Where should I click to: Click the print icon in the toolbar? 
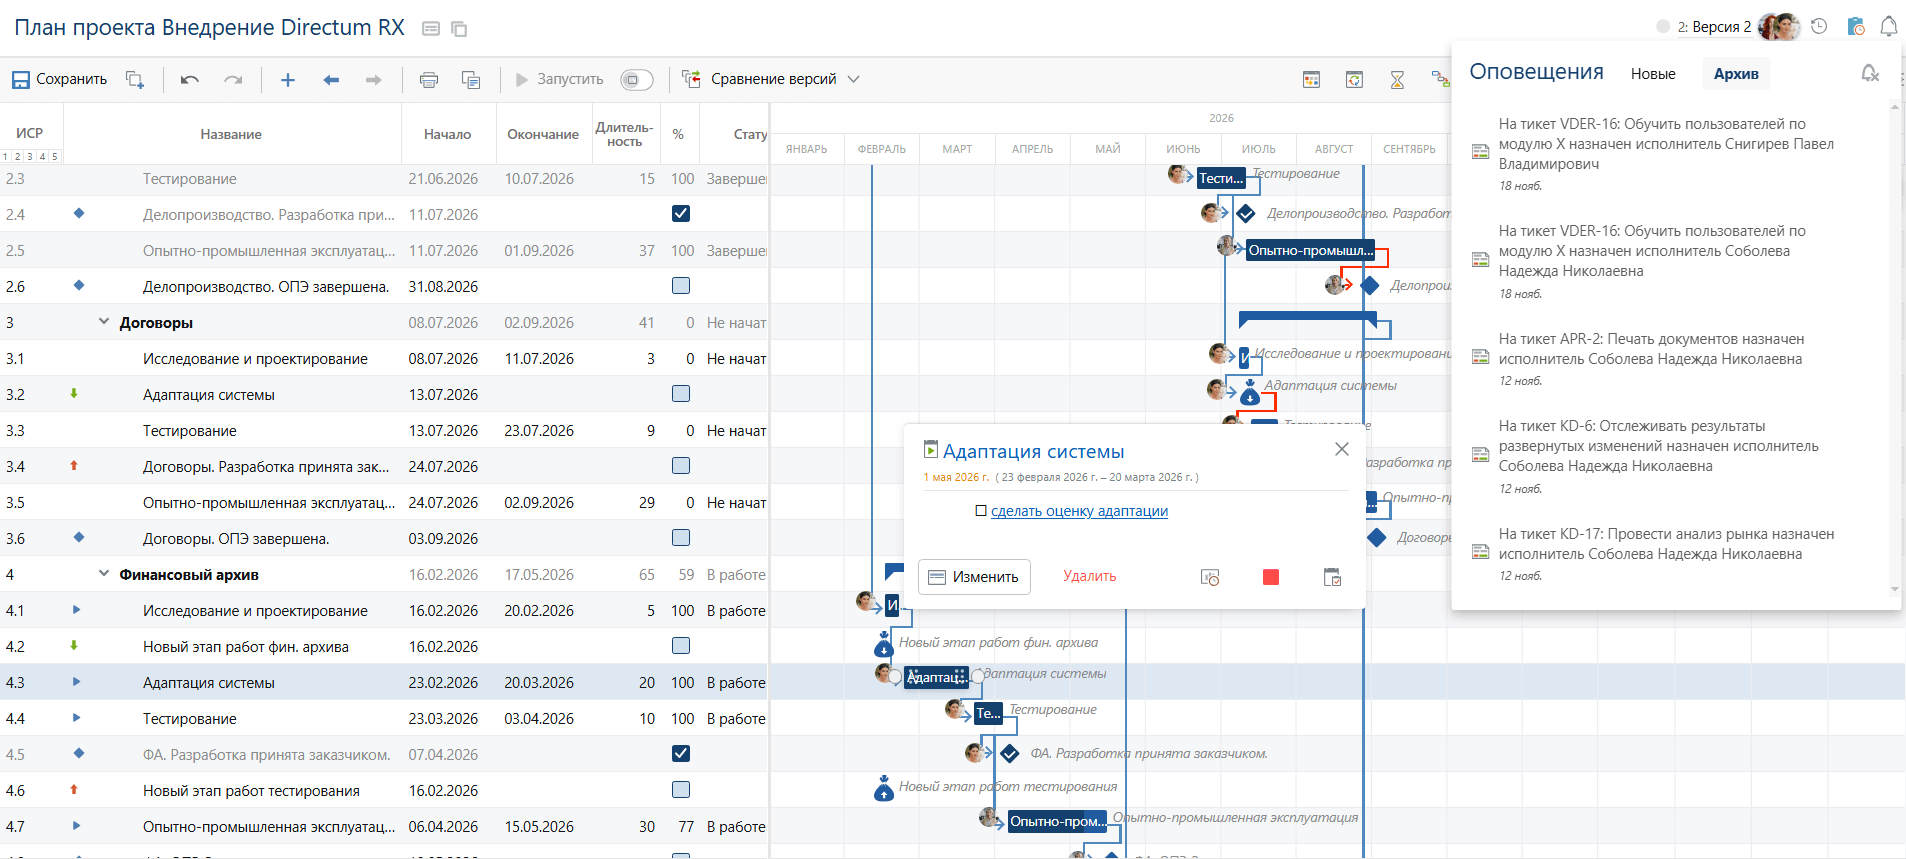click(x=429, y=80)
